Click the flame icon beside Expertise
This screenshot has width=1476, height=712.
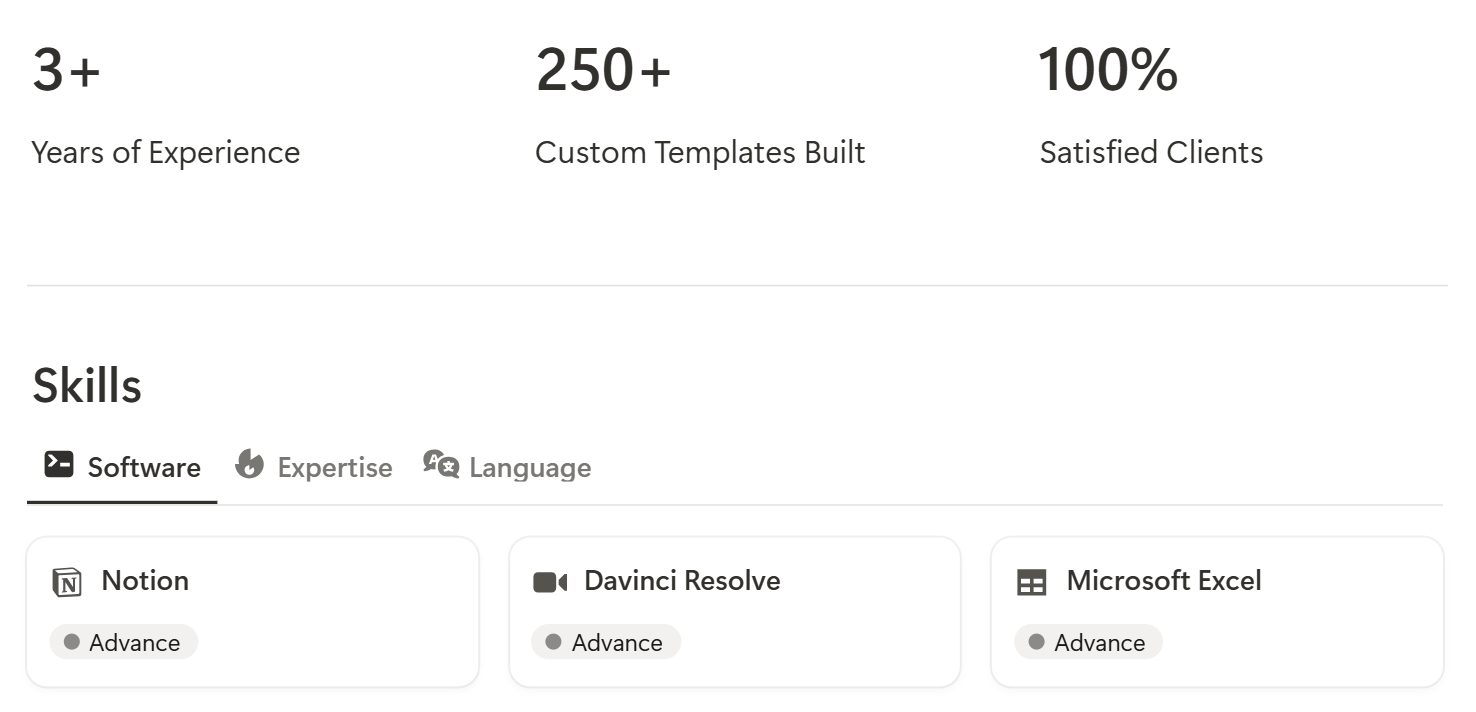(249, 464)
